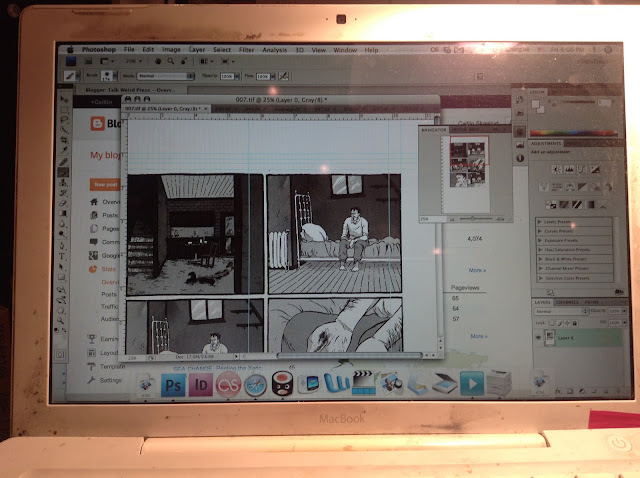Screen dimensions: 640x478
Task: Toggle lock position in Layers panel
Action: (567, 323)
